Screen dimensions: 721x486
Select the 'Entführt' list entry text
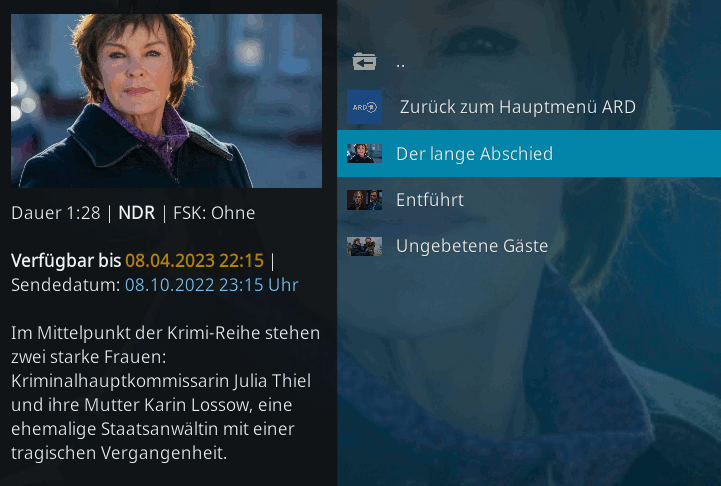point(430,200)
